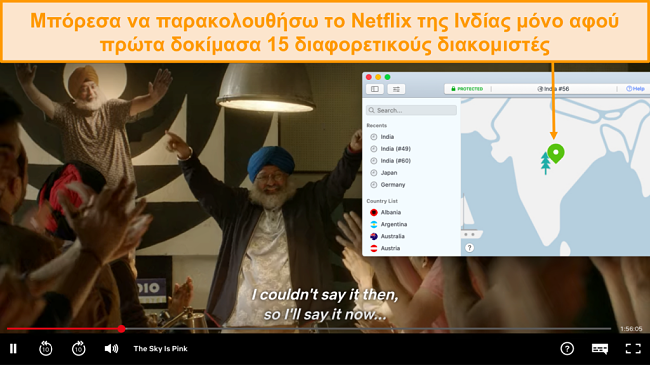This screenshot has width=650, height=365.
Task: Seek along the video progress bar
Action: [309, 329]
